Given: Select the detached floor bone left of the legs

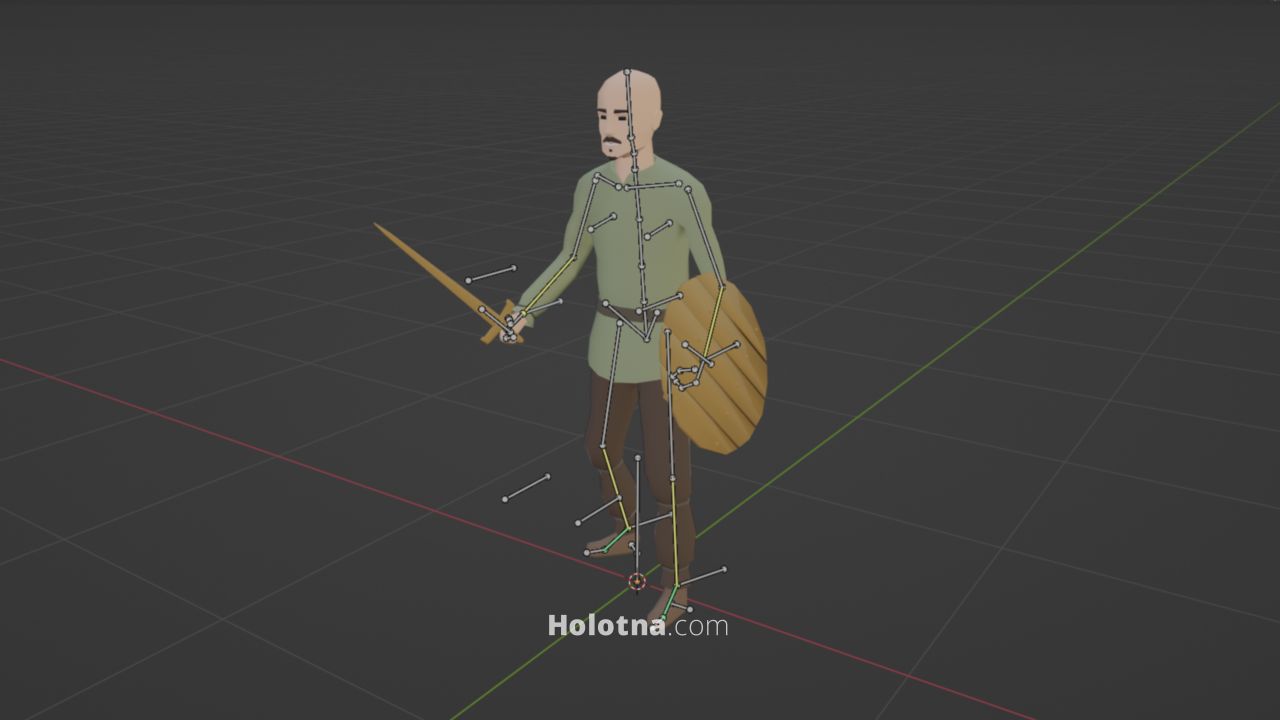Looking at the screenshot, I should coord(526,487).
